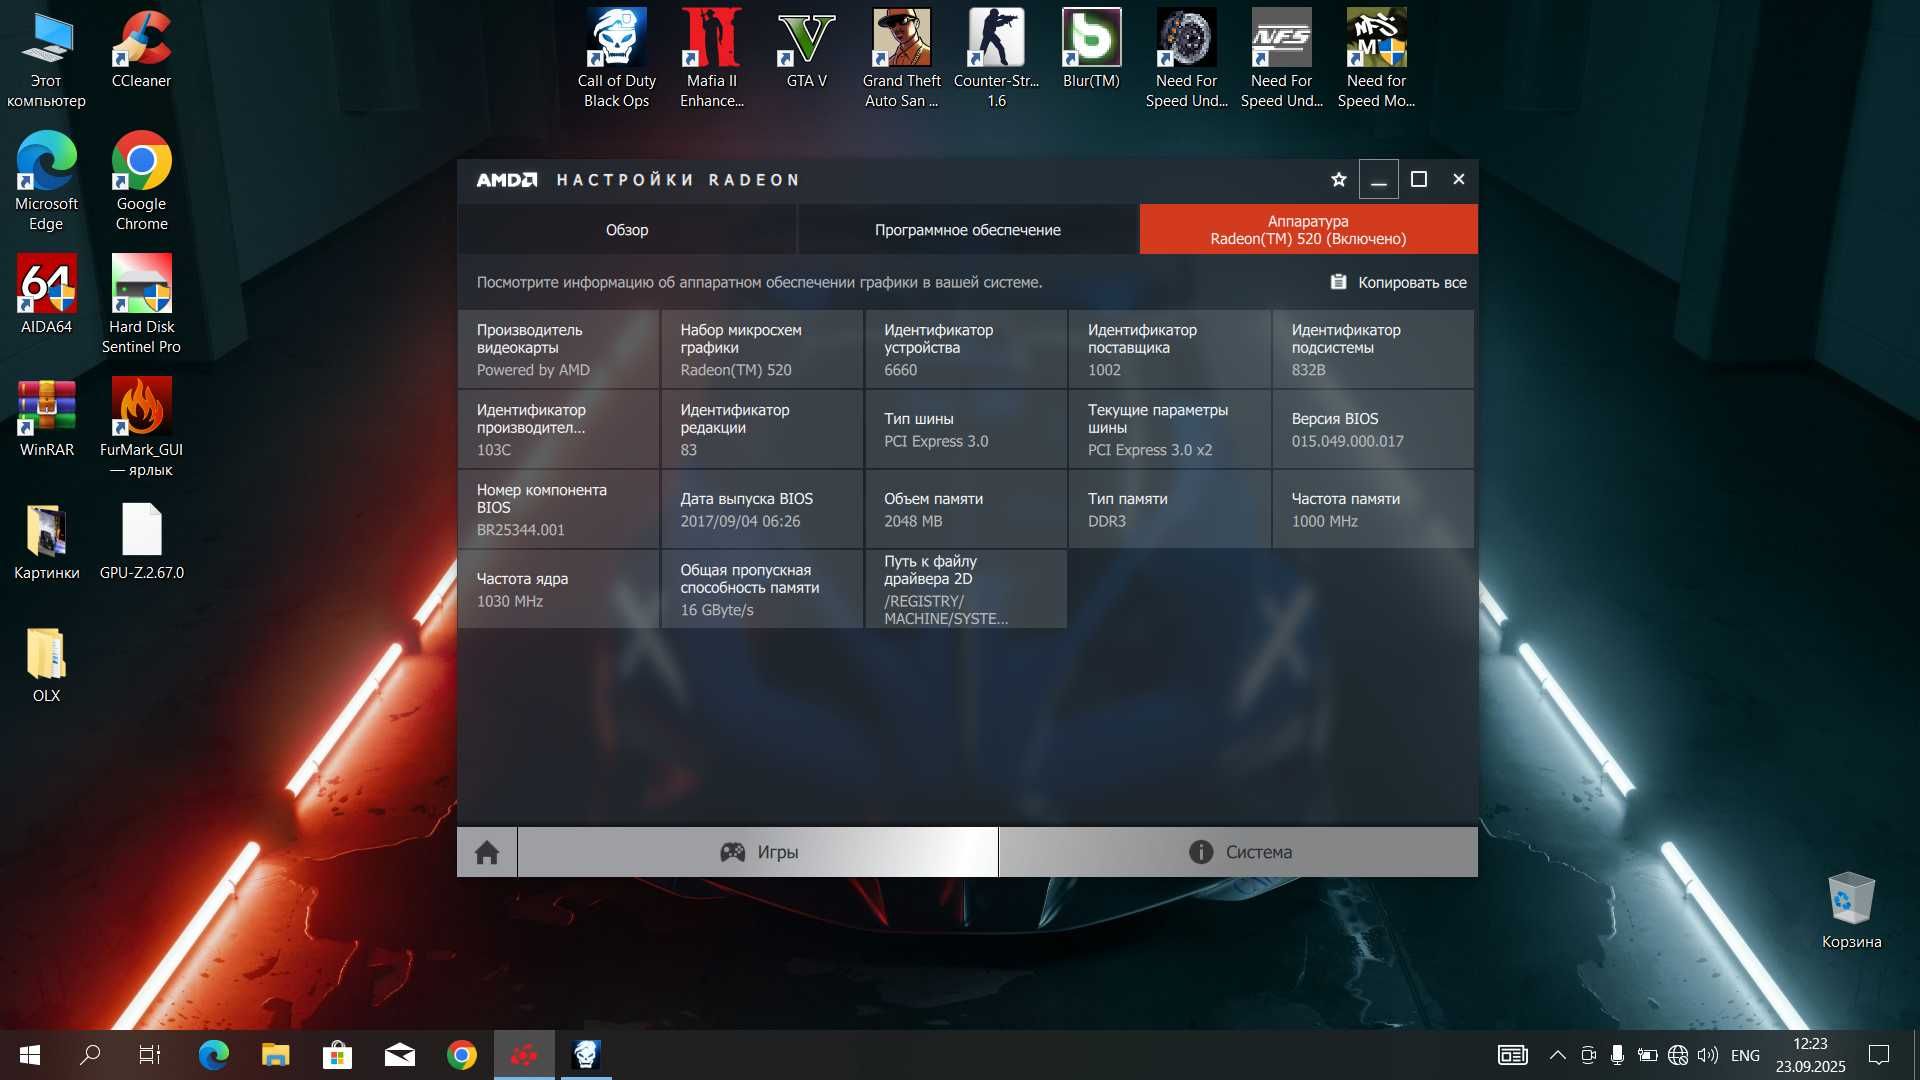Select the Google Chrome desktop shortcut

141,182
